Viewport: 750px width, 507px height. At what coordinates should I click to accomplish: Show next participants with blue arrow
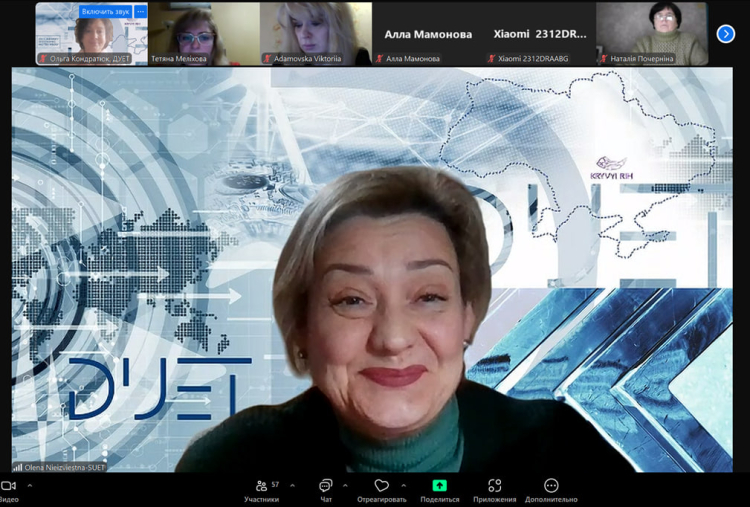click(726, 34)
